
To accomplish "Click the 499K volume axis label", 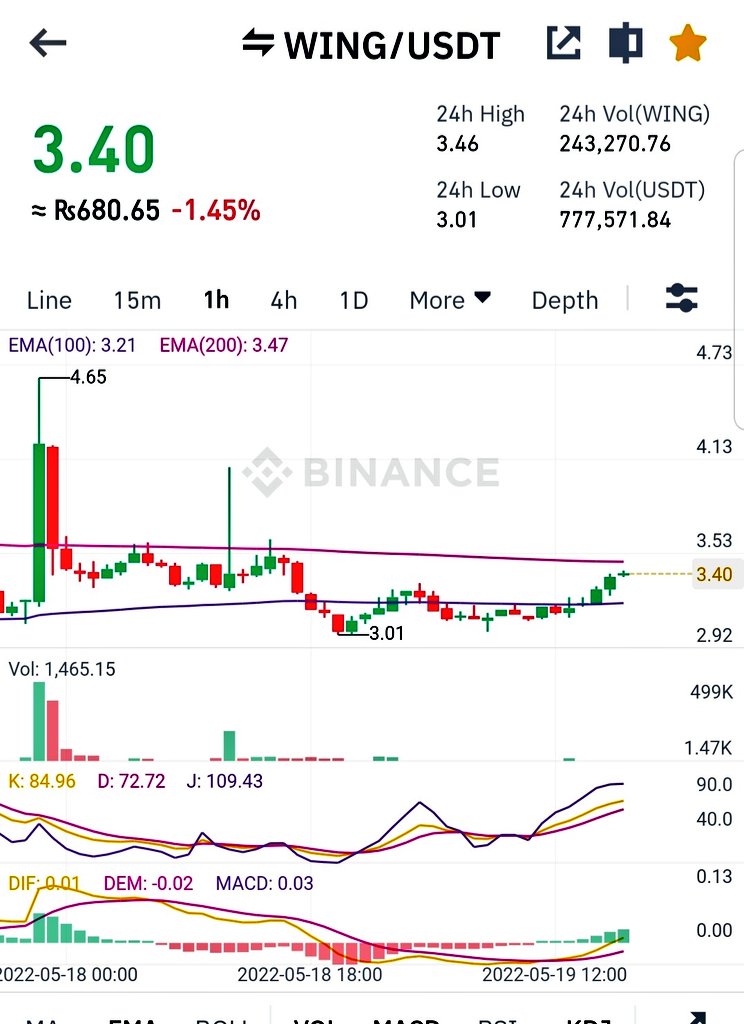I will (x=711, y=692).
